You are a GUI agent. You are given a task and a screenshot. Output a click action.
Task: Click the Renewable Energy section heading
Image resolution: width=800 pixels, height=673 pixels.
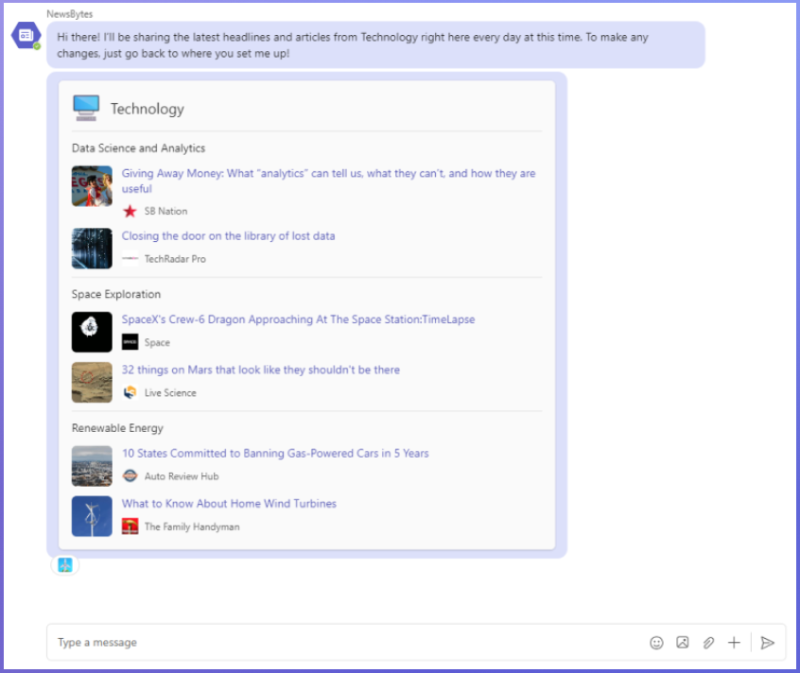tap(117, 428)
